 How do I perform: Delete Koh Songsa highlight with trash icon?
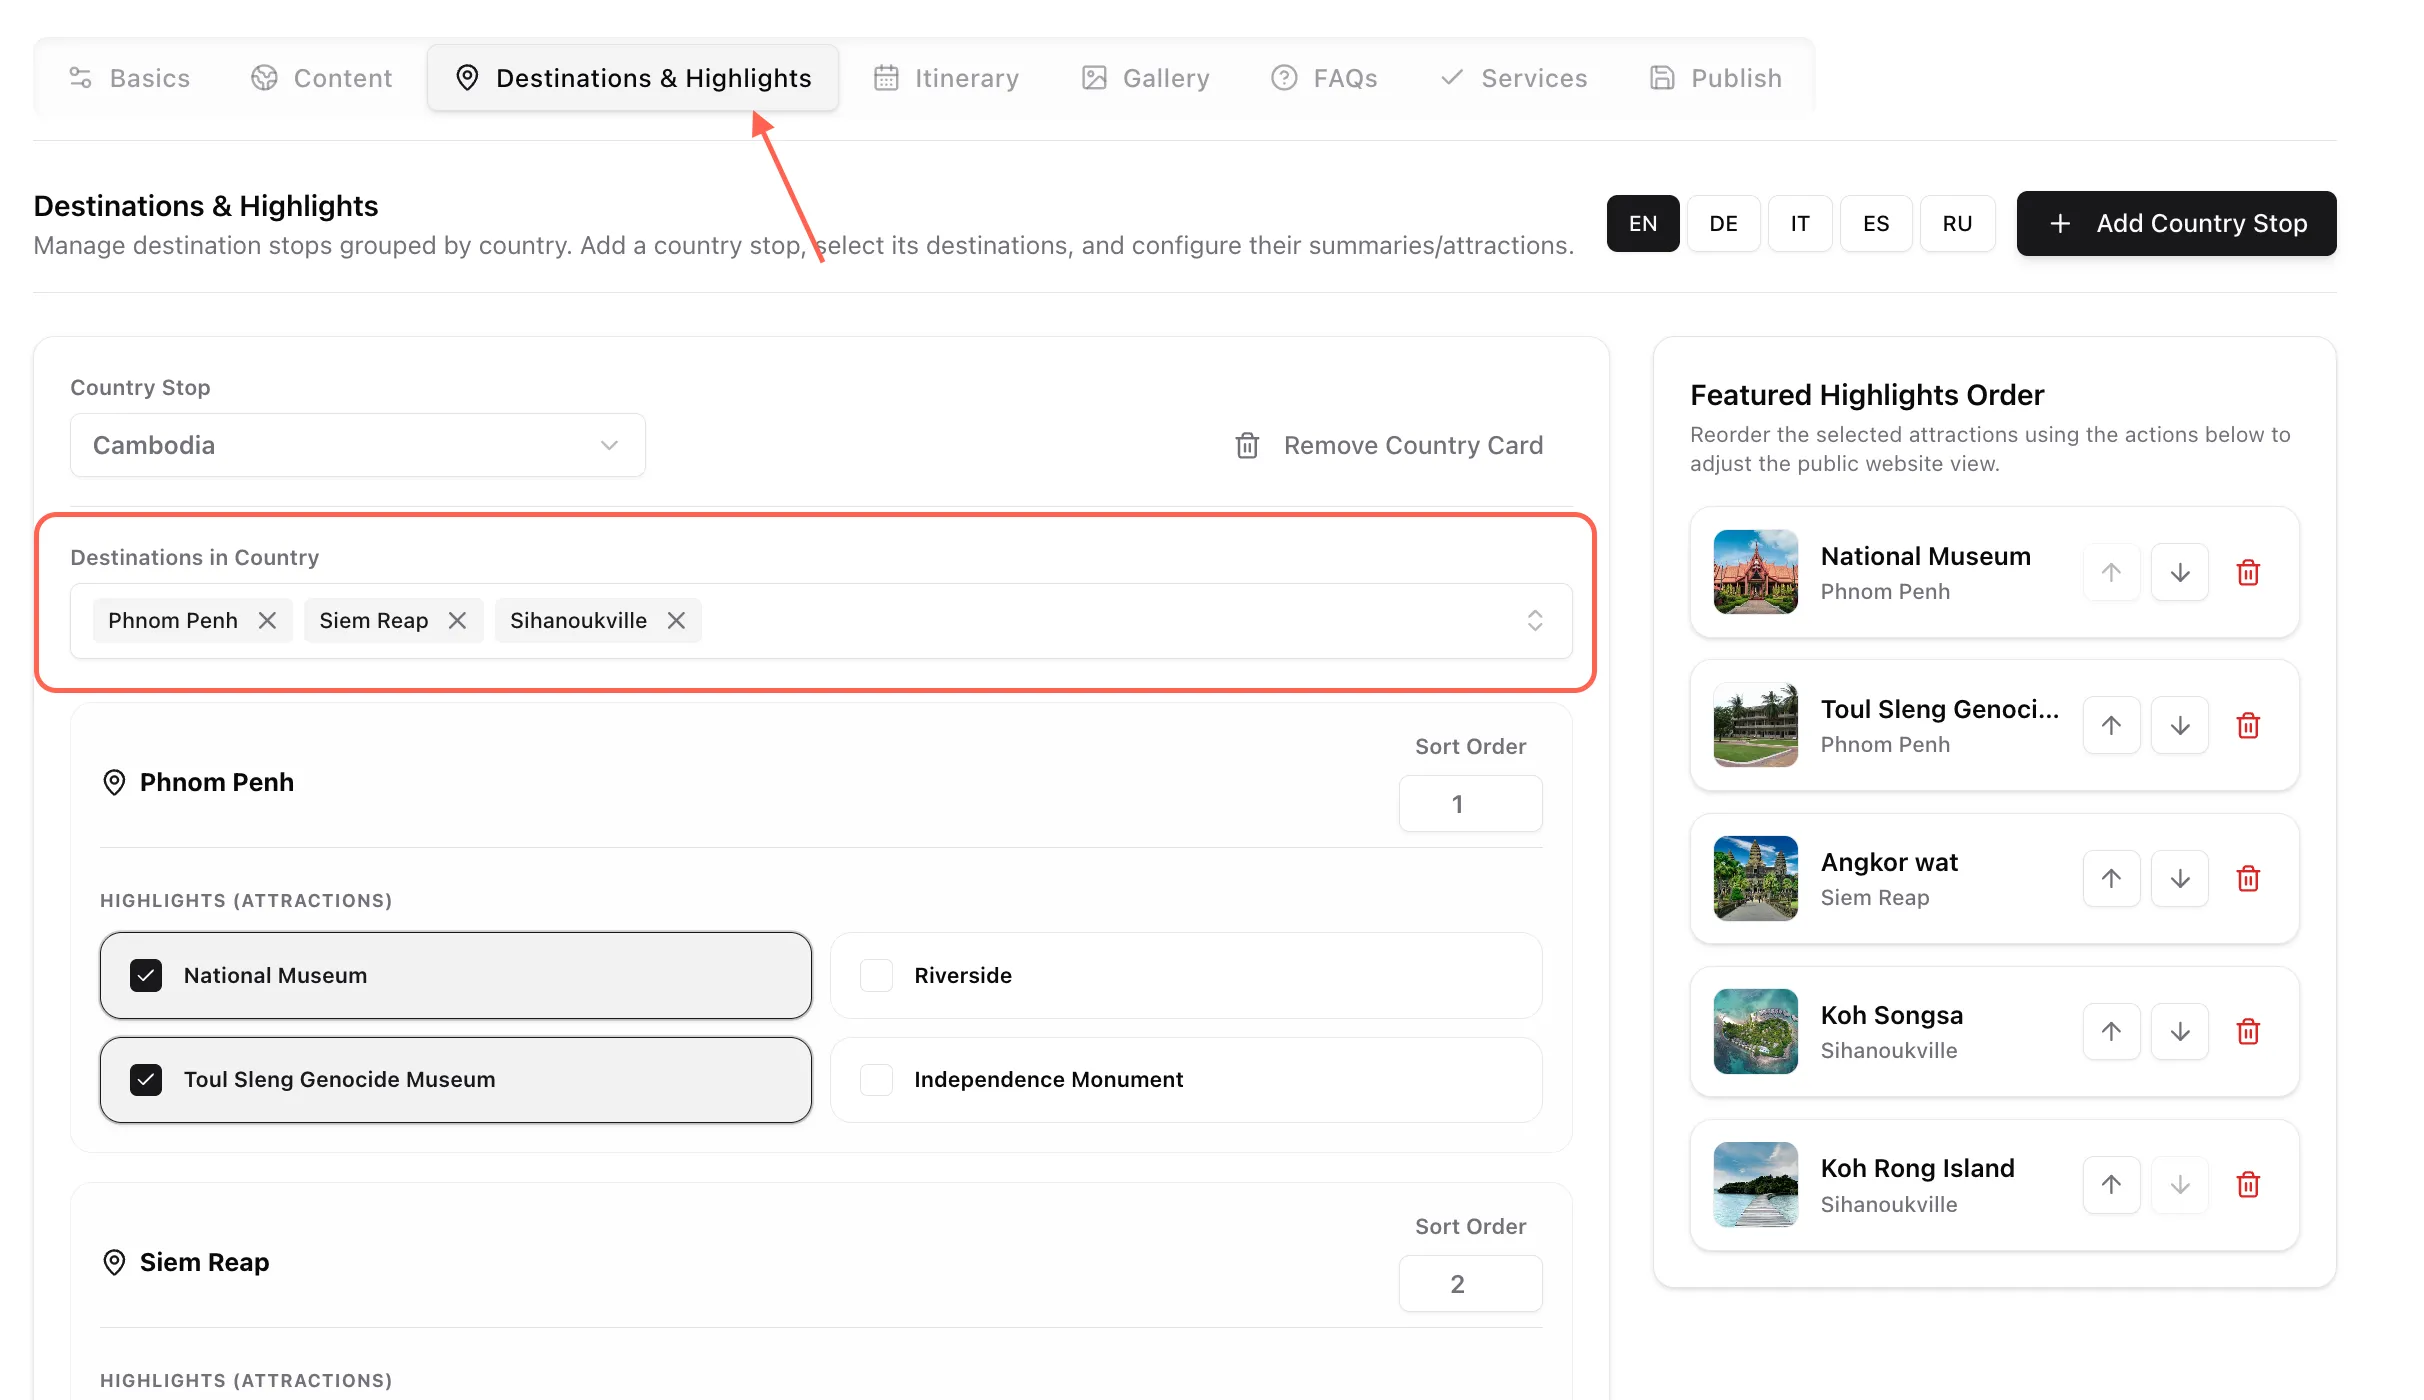(2248, 1031)
